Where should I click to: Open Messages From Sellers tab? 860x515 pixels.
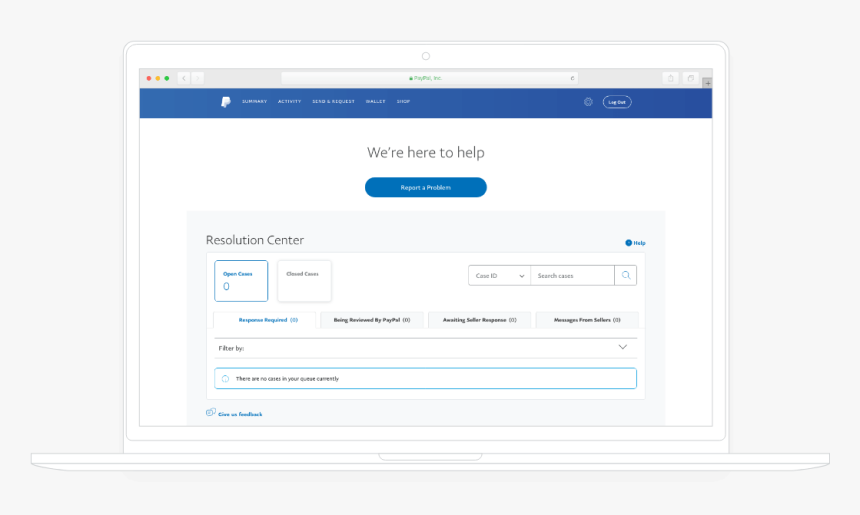point(587,320)
